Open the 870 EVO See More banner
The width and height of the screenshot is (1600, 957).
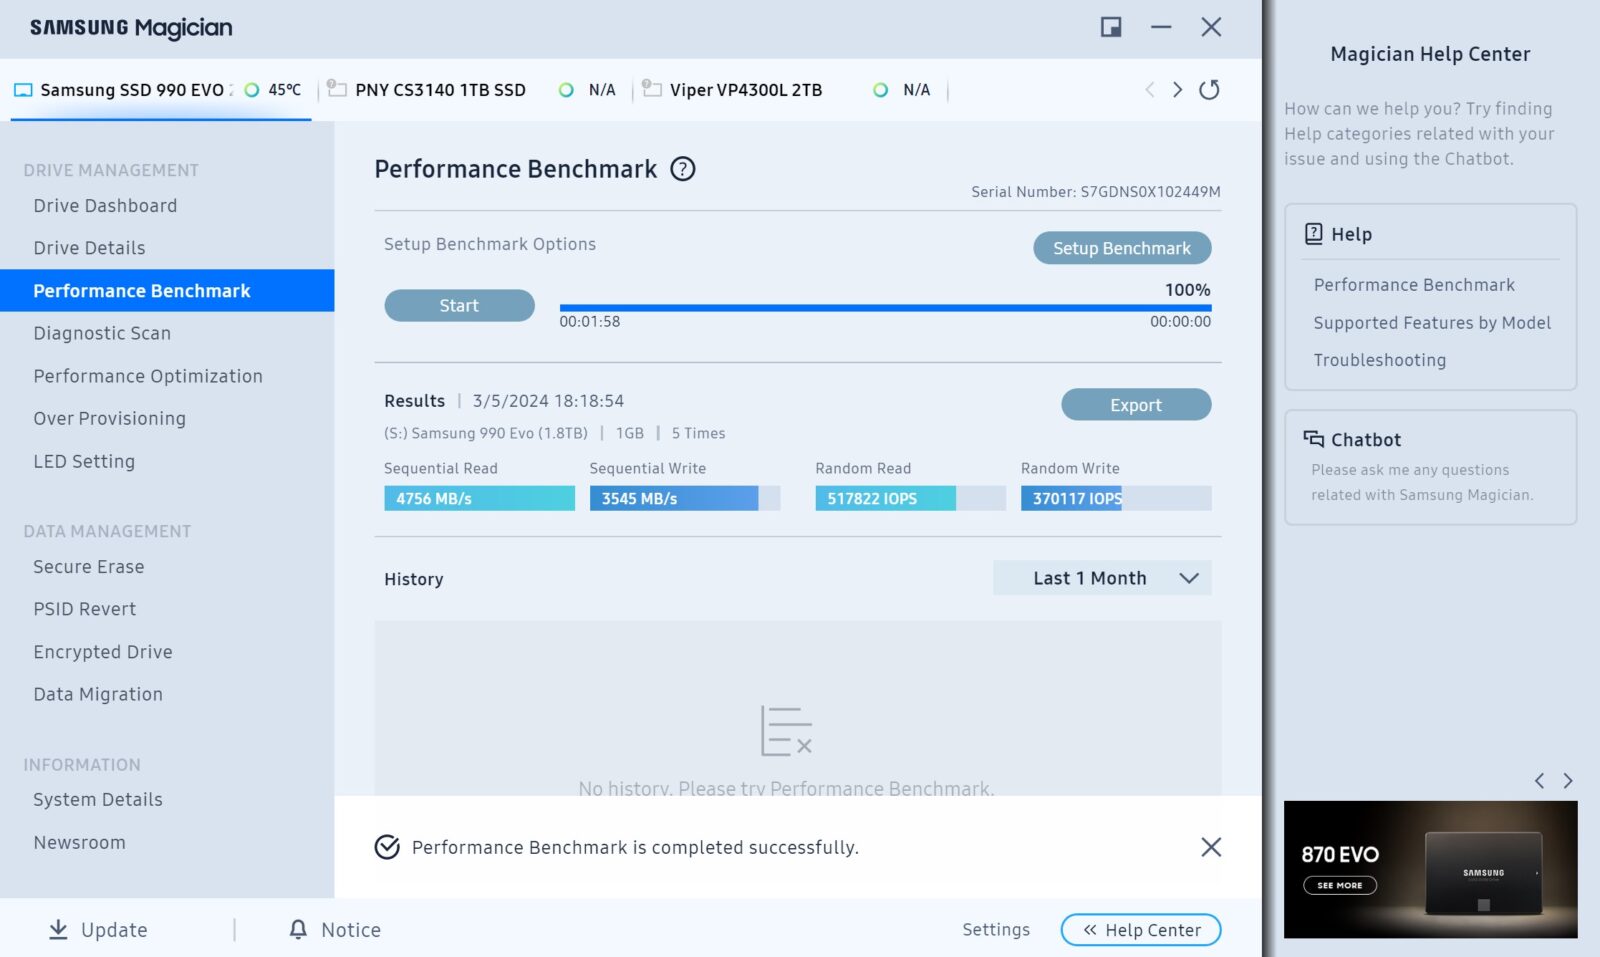pyautogui.click(x=1339, y=885)
